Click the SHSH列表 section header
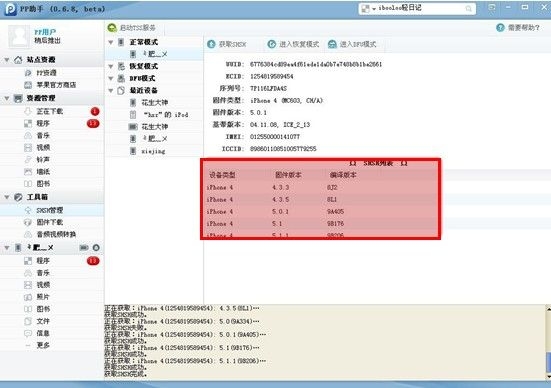Screen dimensions: 551x388 (x=378, y=163)
